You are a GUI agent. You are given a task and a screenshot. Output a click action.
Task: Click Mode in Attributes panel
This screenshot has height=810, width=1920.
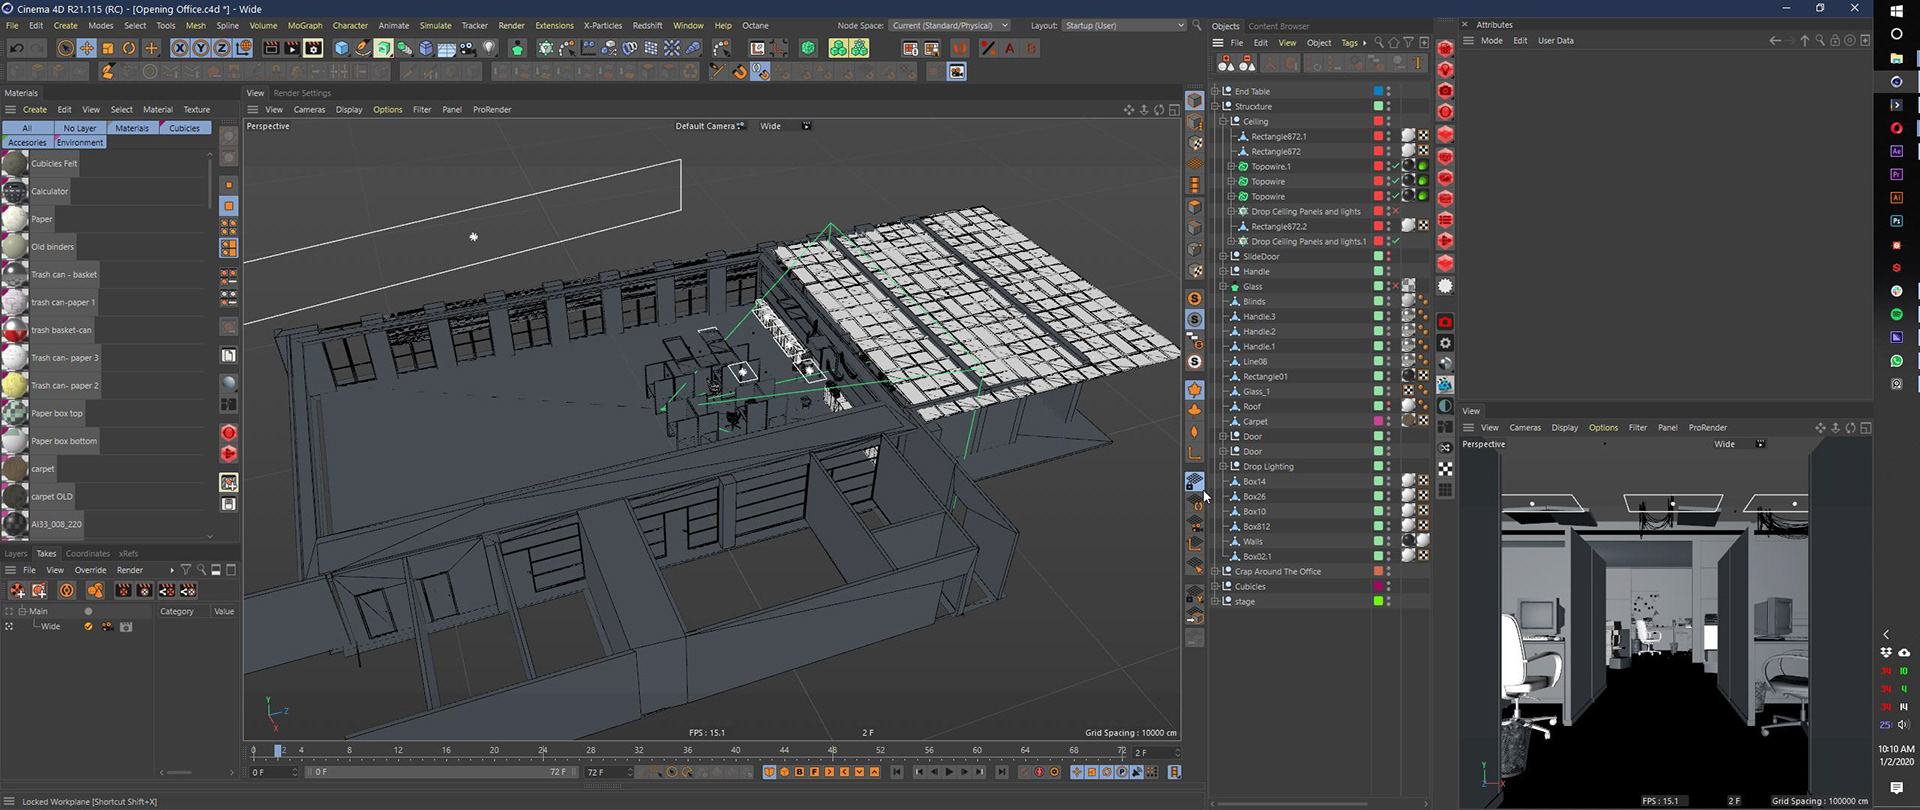tap(1492, 41)
